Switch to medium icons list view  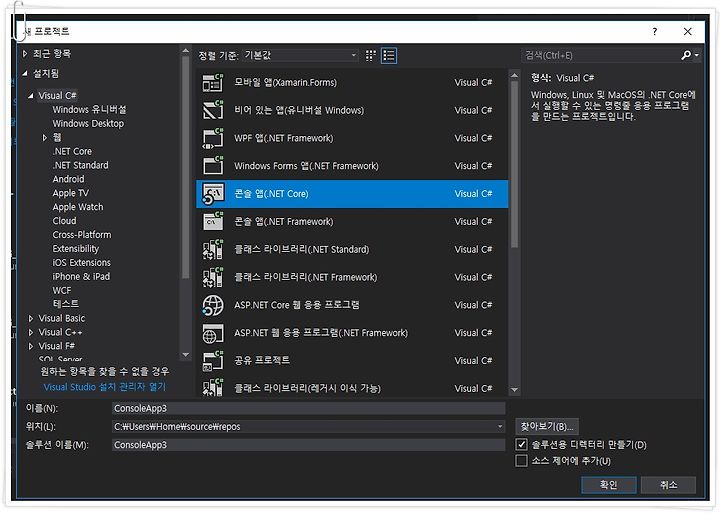389,56
